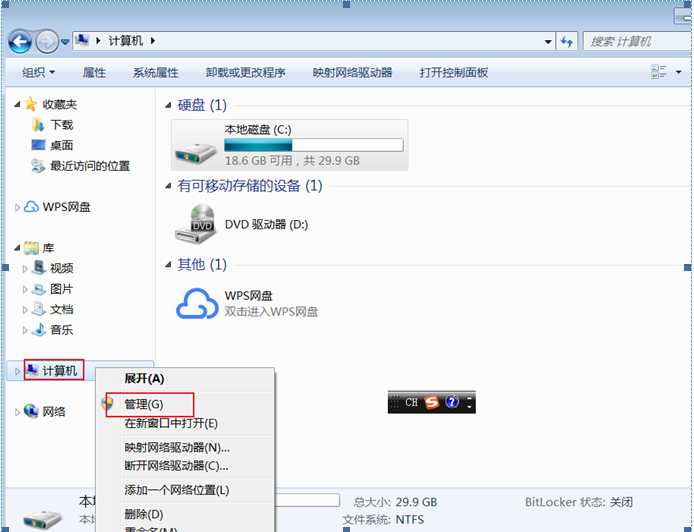Collapse the 硬盘 (1) group header
694x532 pixels.
point(168,105)
